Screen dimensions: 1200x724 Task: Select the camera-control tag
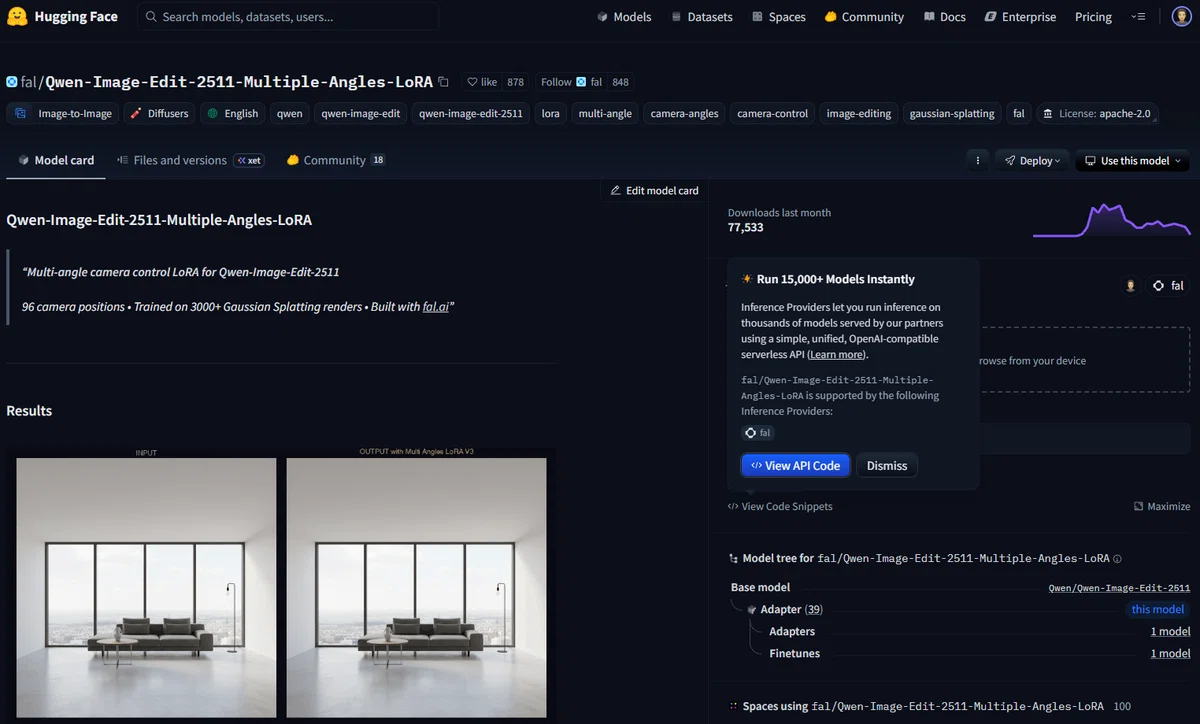(x=772, y=113)
